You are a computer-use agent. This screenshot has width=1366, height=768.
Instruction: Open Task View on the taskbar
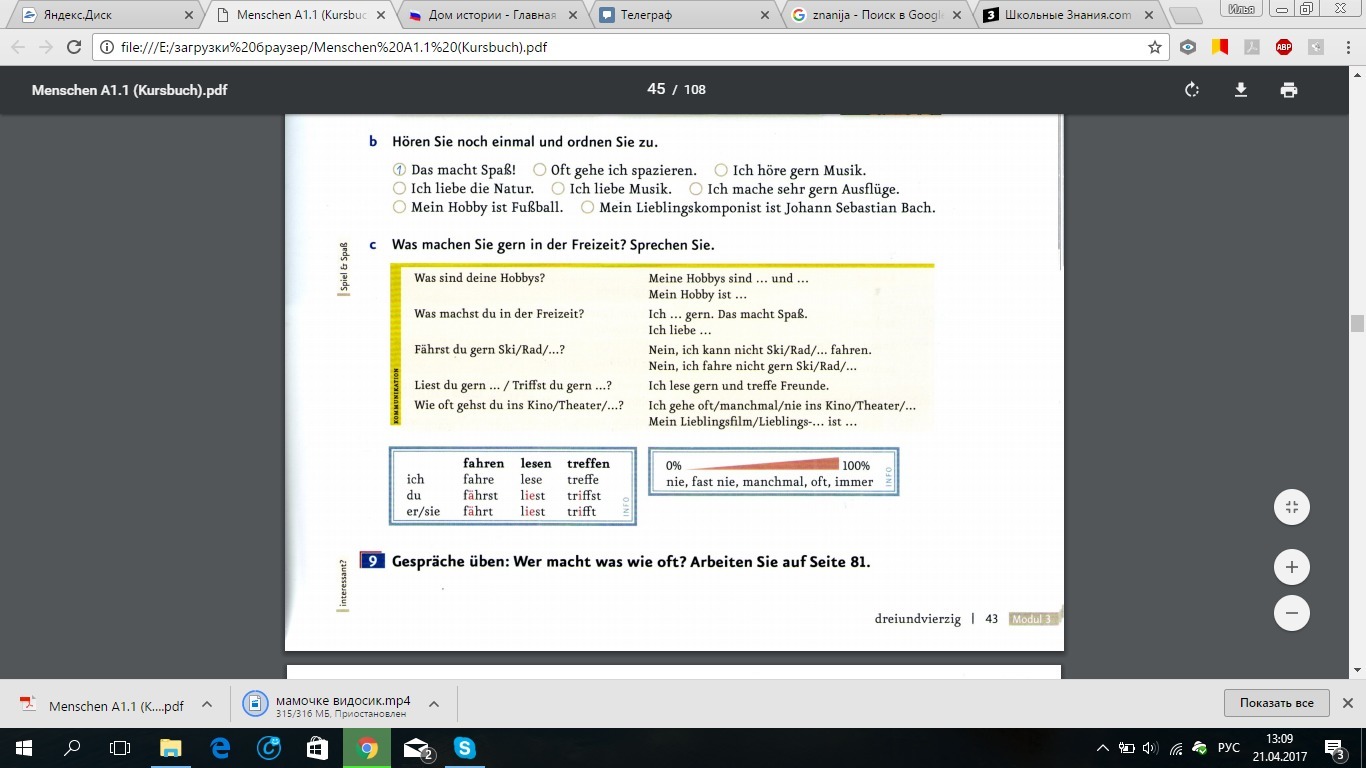(x=120, y=747)
